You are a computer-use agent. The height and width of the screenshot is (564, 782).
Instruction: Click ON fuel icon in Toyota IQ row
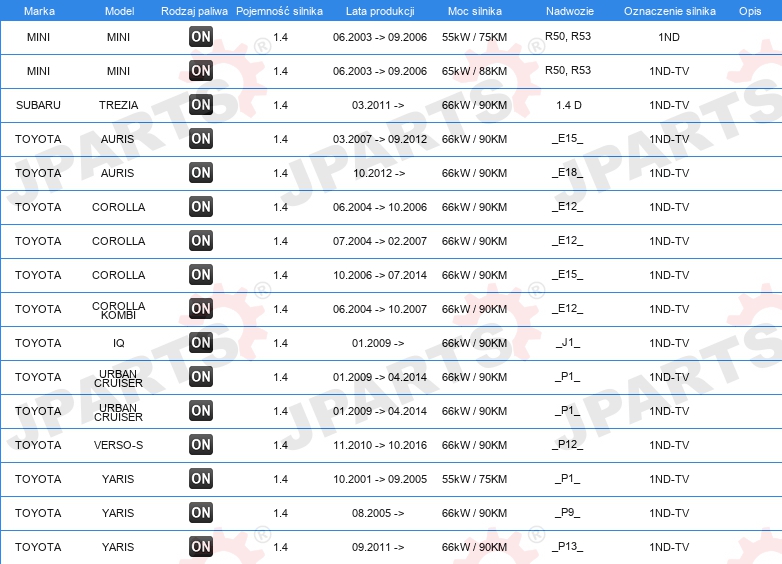click(x=201, y=342)
